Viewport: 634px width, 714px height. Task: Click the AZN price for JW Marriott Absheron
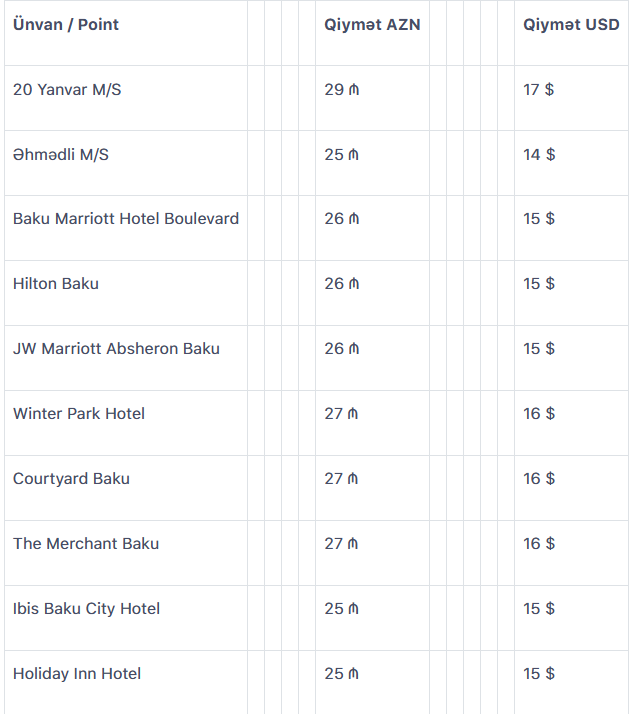pyautogui.click(x=342, y=349)
